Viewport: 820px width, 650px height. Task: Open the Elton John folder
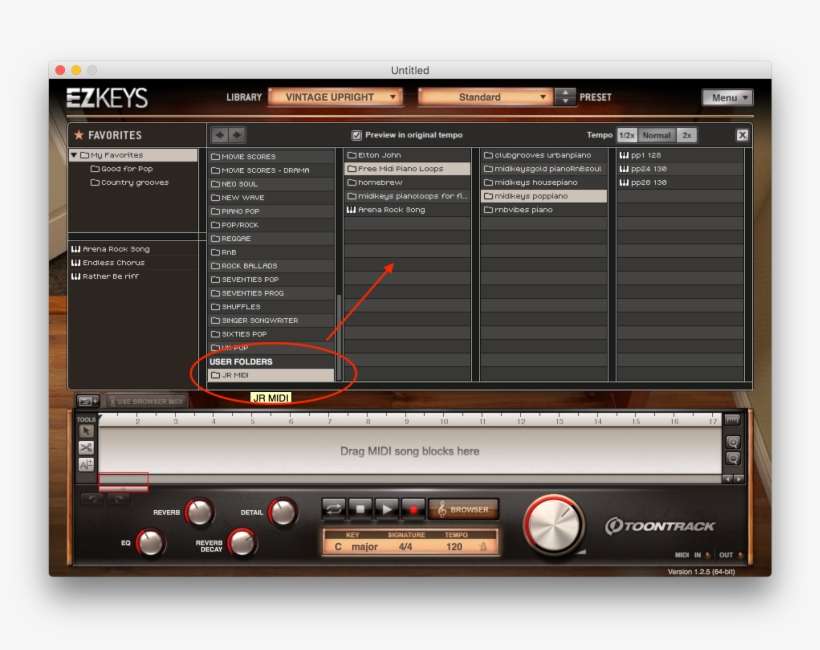pos(406,155)
